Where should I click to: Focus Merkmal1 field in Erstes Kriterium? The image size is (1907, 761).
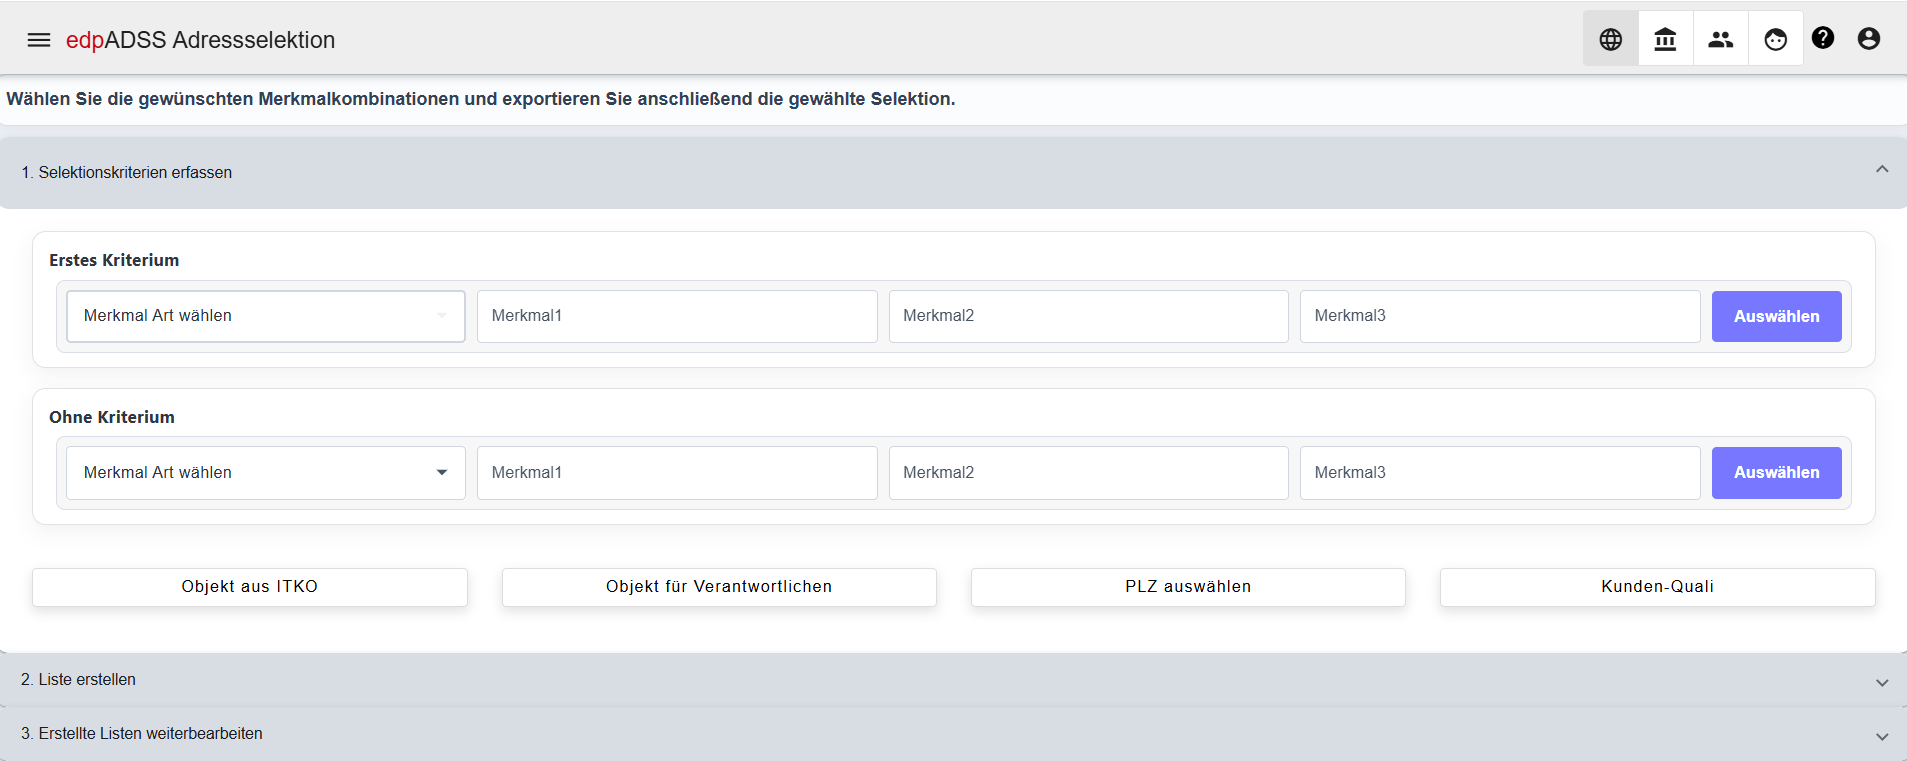677,316
